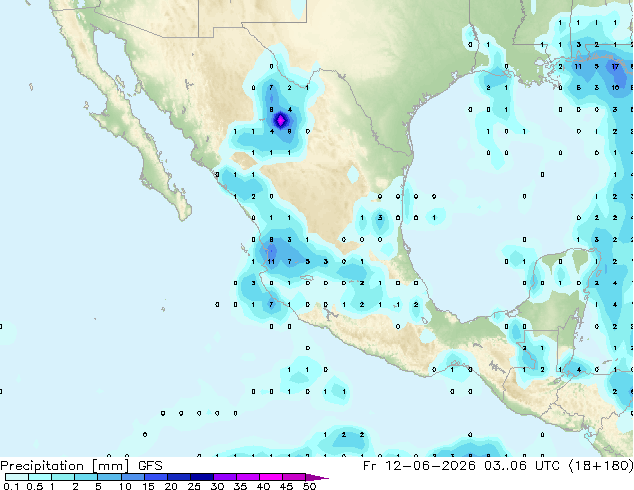Click the legend color for 15 to 20 mm
Viewport: 634px width, 490px height.
coord(155,477)
